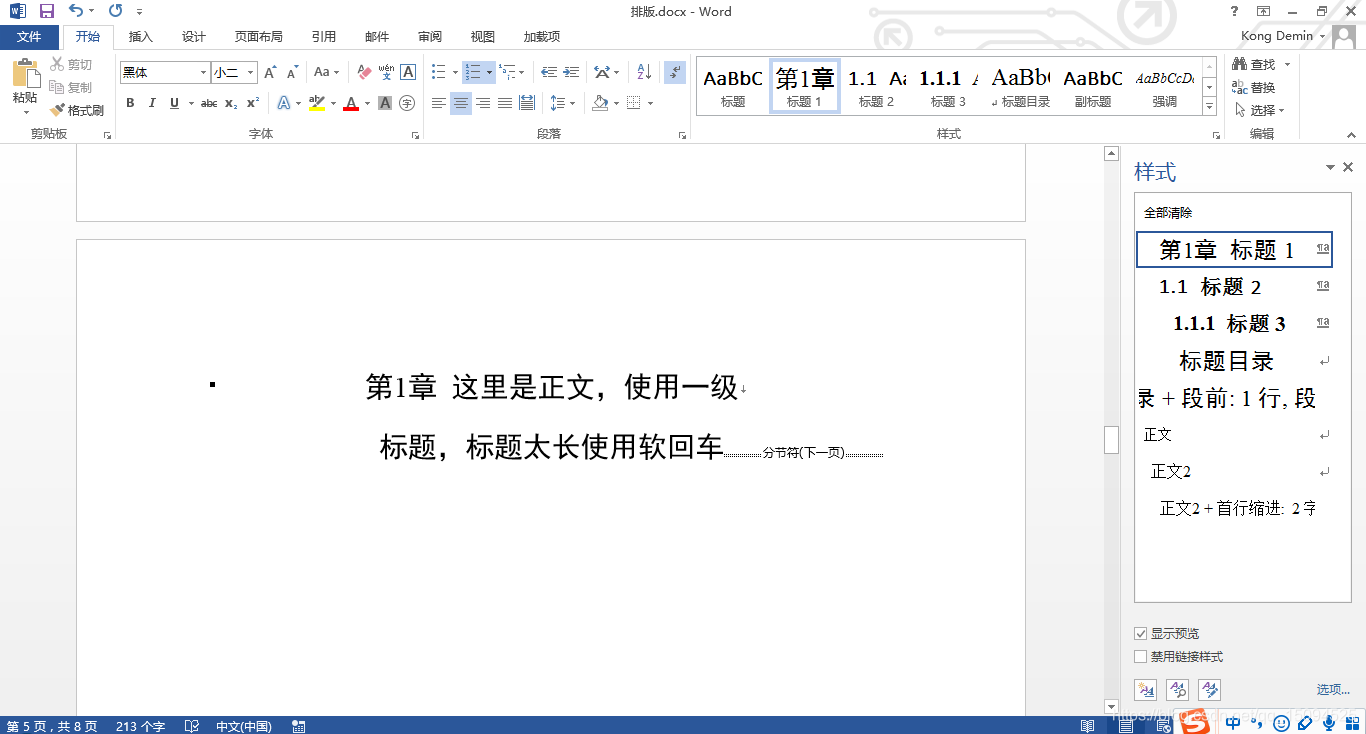Enable the 禁用链接样式 checkbox
This screenshot has height=734, width=1366.
1141,656
